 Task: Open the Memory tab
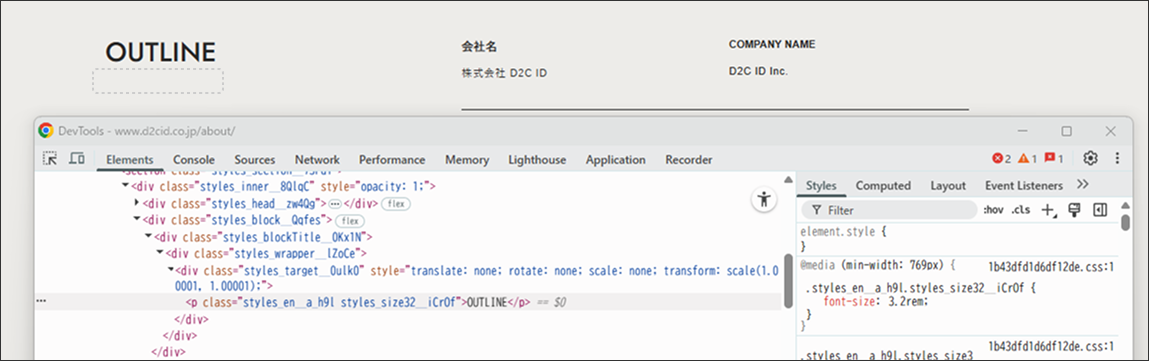(x=467, y=160)
